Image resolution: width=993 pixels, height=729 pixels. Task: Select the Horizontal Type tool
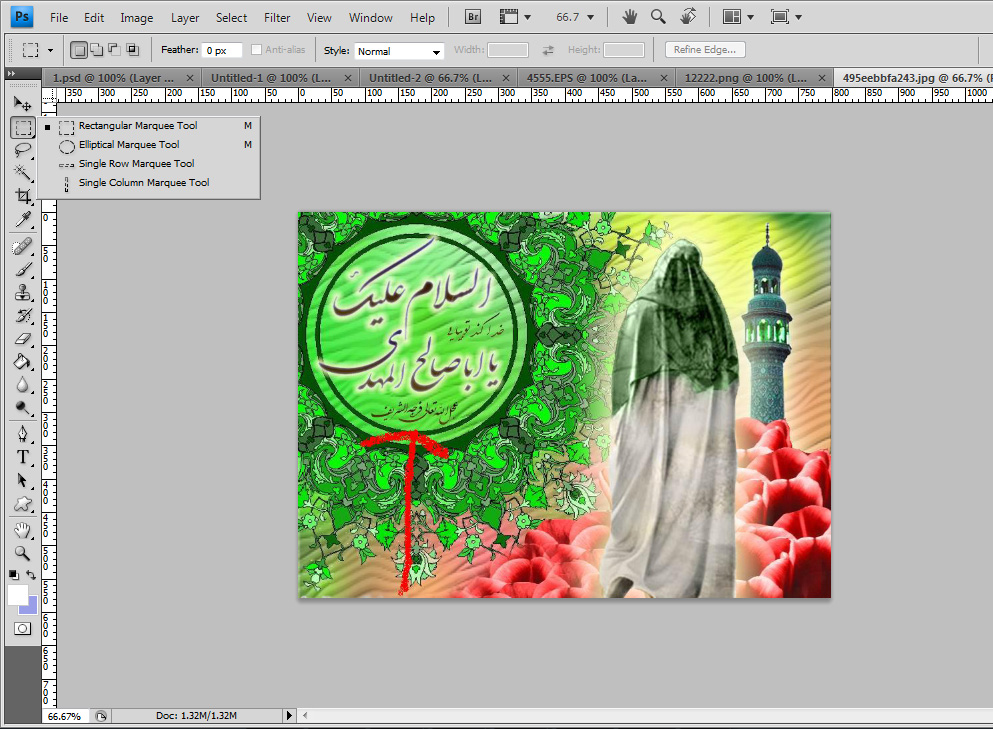[x=23, y=457]
